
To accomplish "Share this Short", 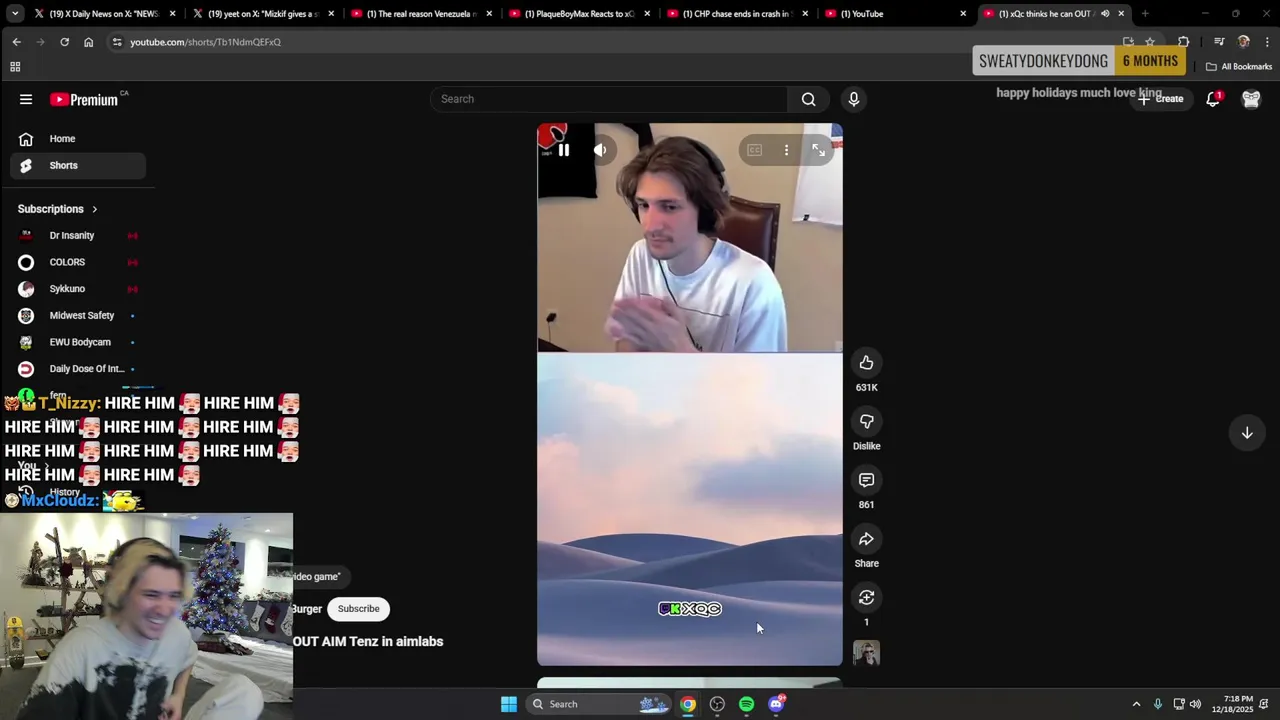I will pyautogui.click(x=866, y=539).
